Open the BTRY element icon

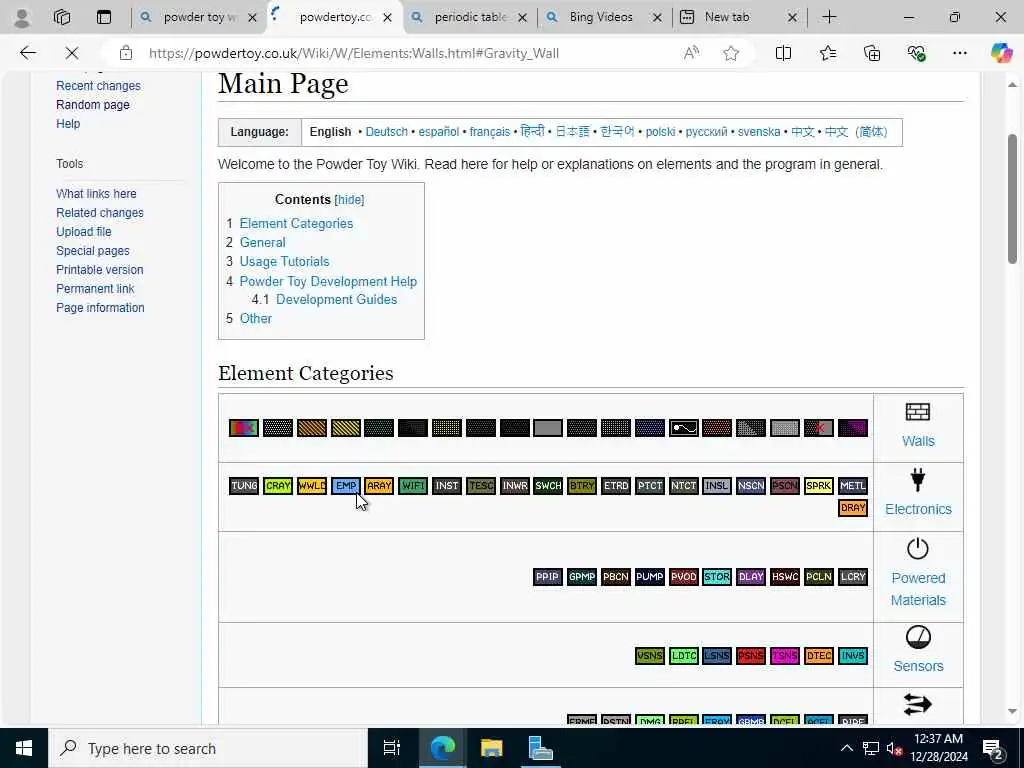[x=582, y=486]
